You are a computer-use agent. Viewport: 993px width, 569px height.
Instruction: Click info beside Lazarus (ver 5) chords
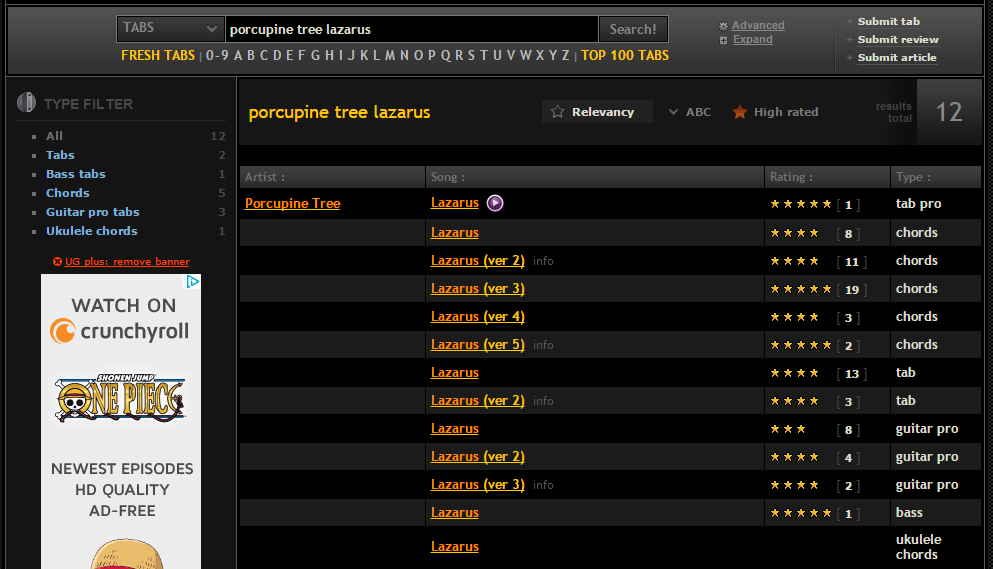pos(543,345)
